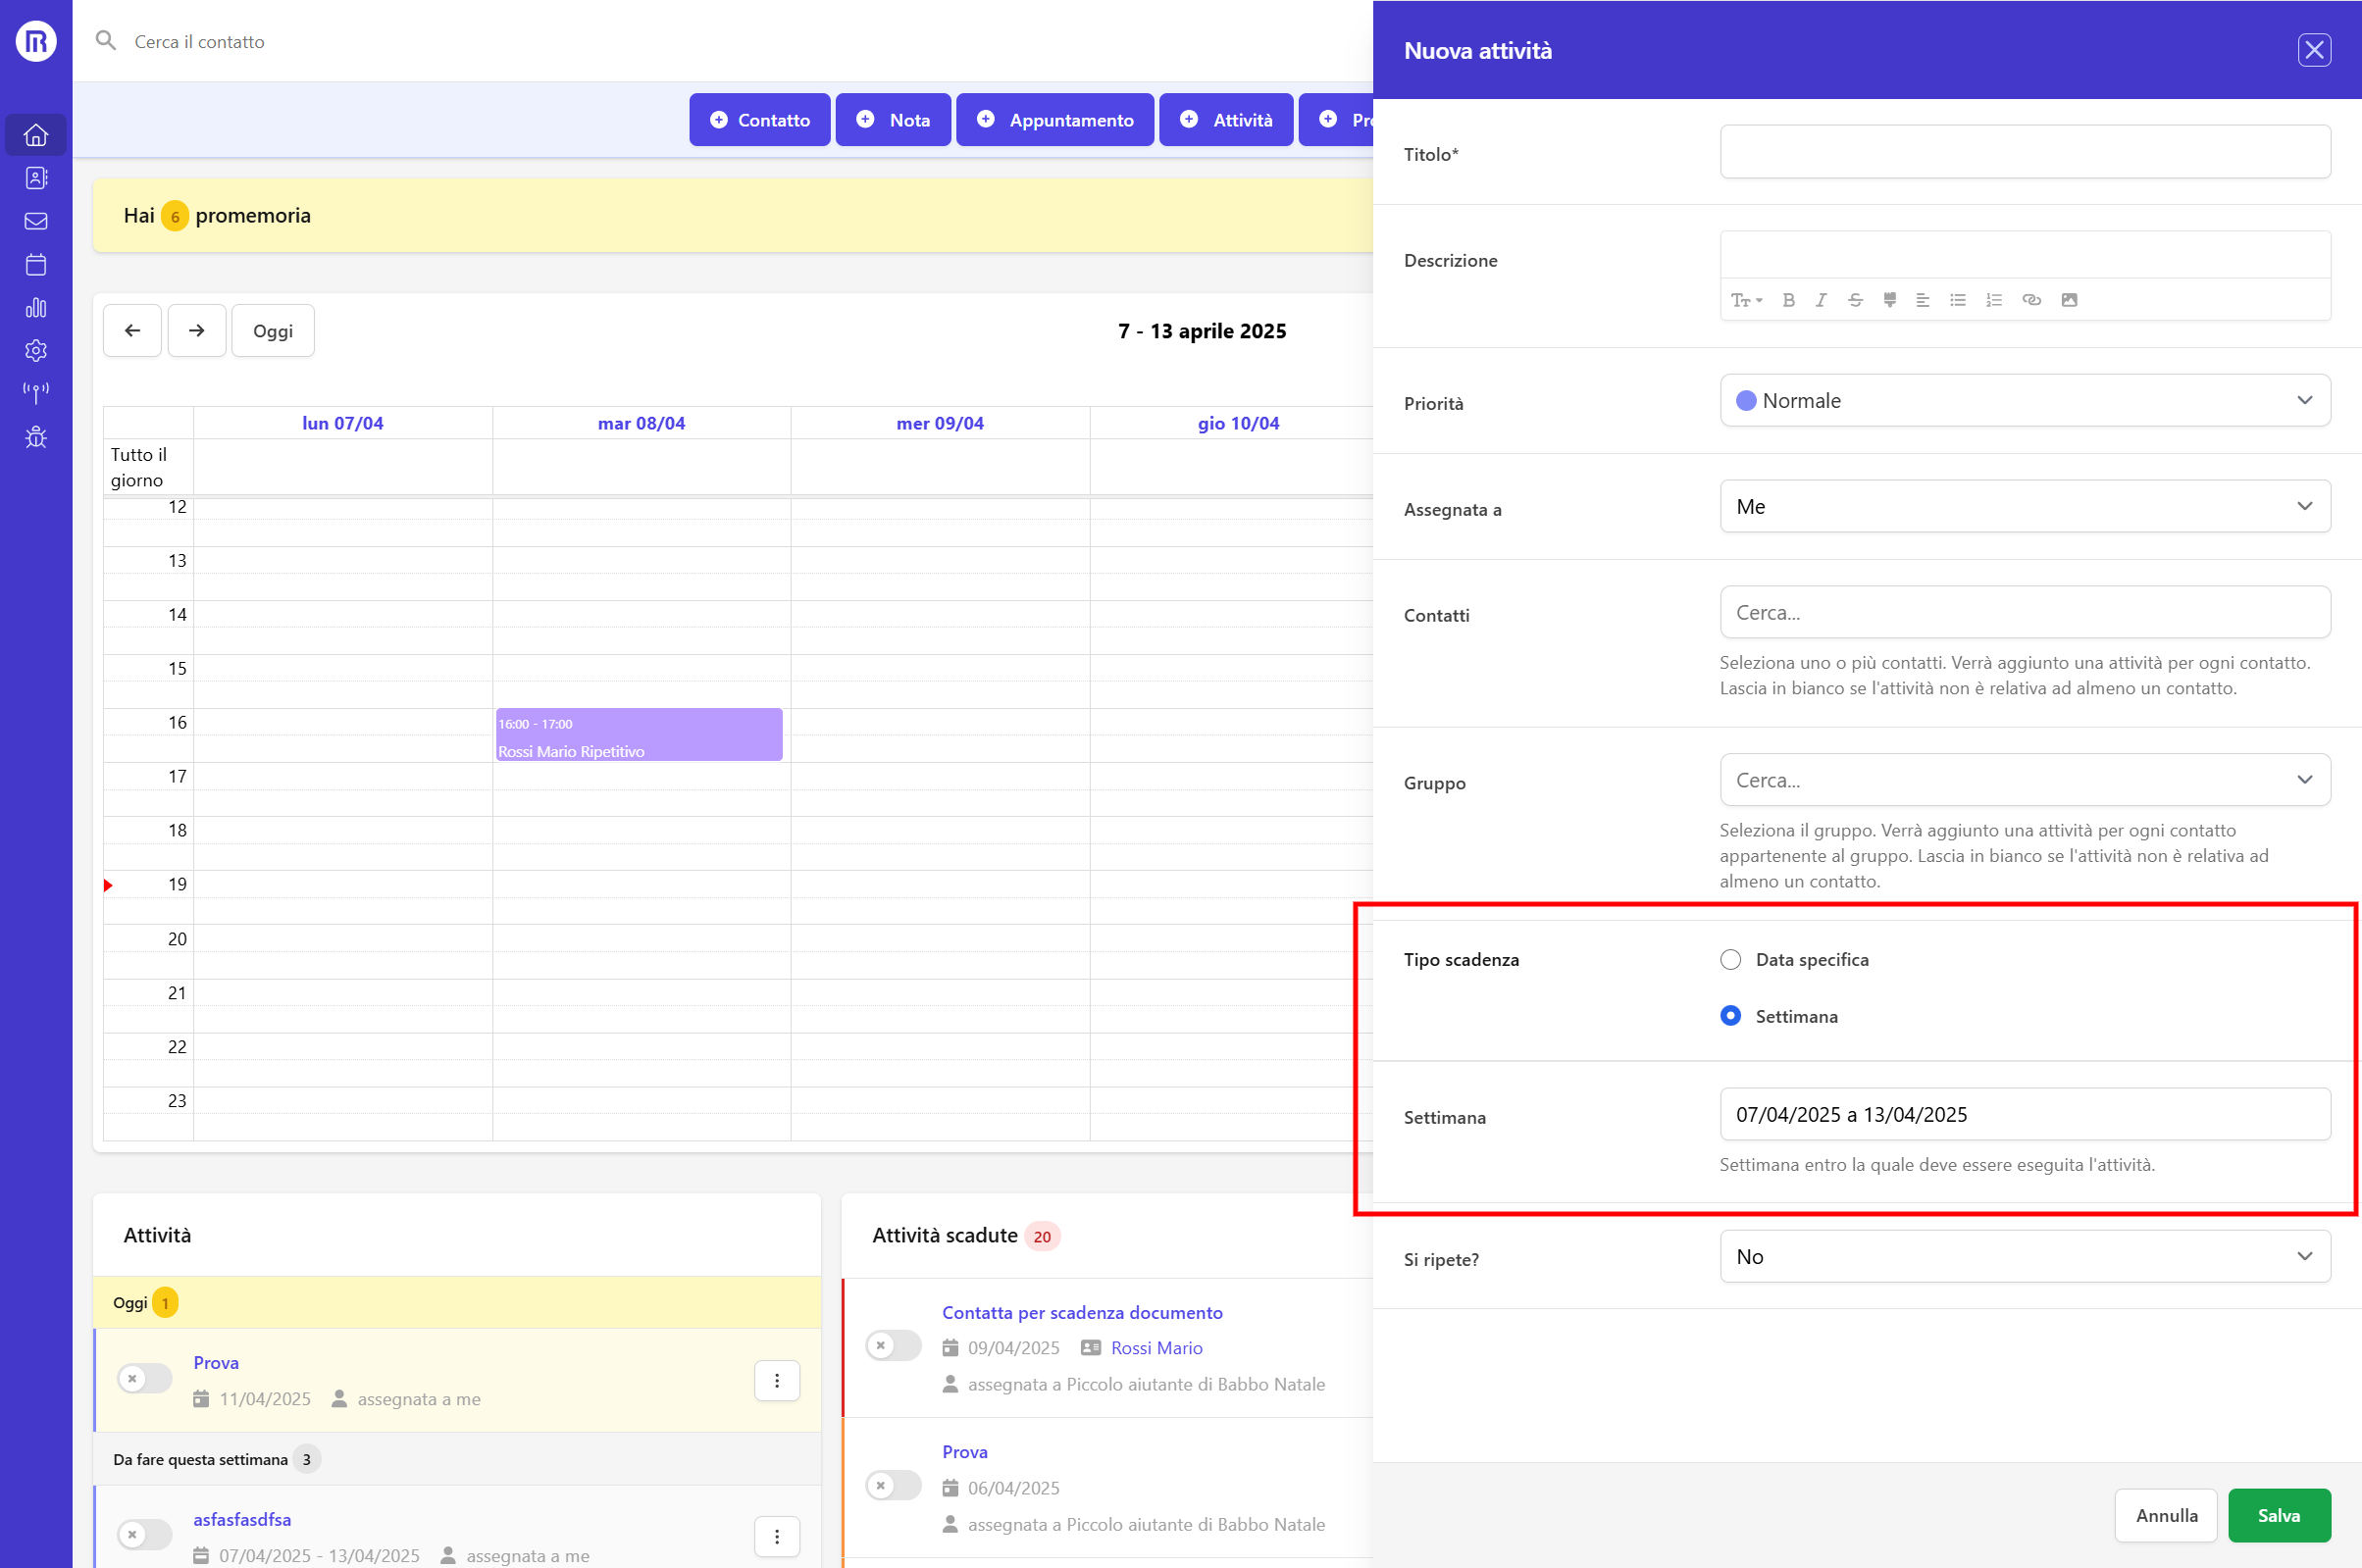
Task: Click the Appuntamento add button
Action: tap(1054, 120)
